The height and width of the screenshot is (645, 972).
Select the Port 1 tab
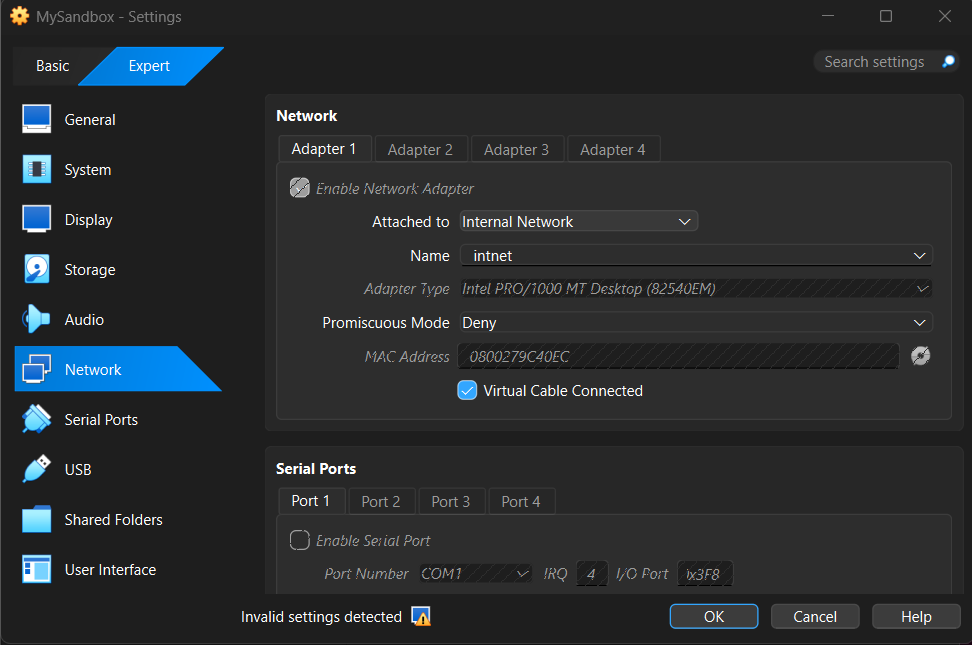[x=311, y=500]
